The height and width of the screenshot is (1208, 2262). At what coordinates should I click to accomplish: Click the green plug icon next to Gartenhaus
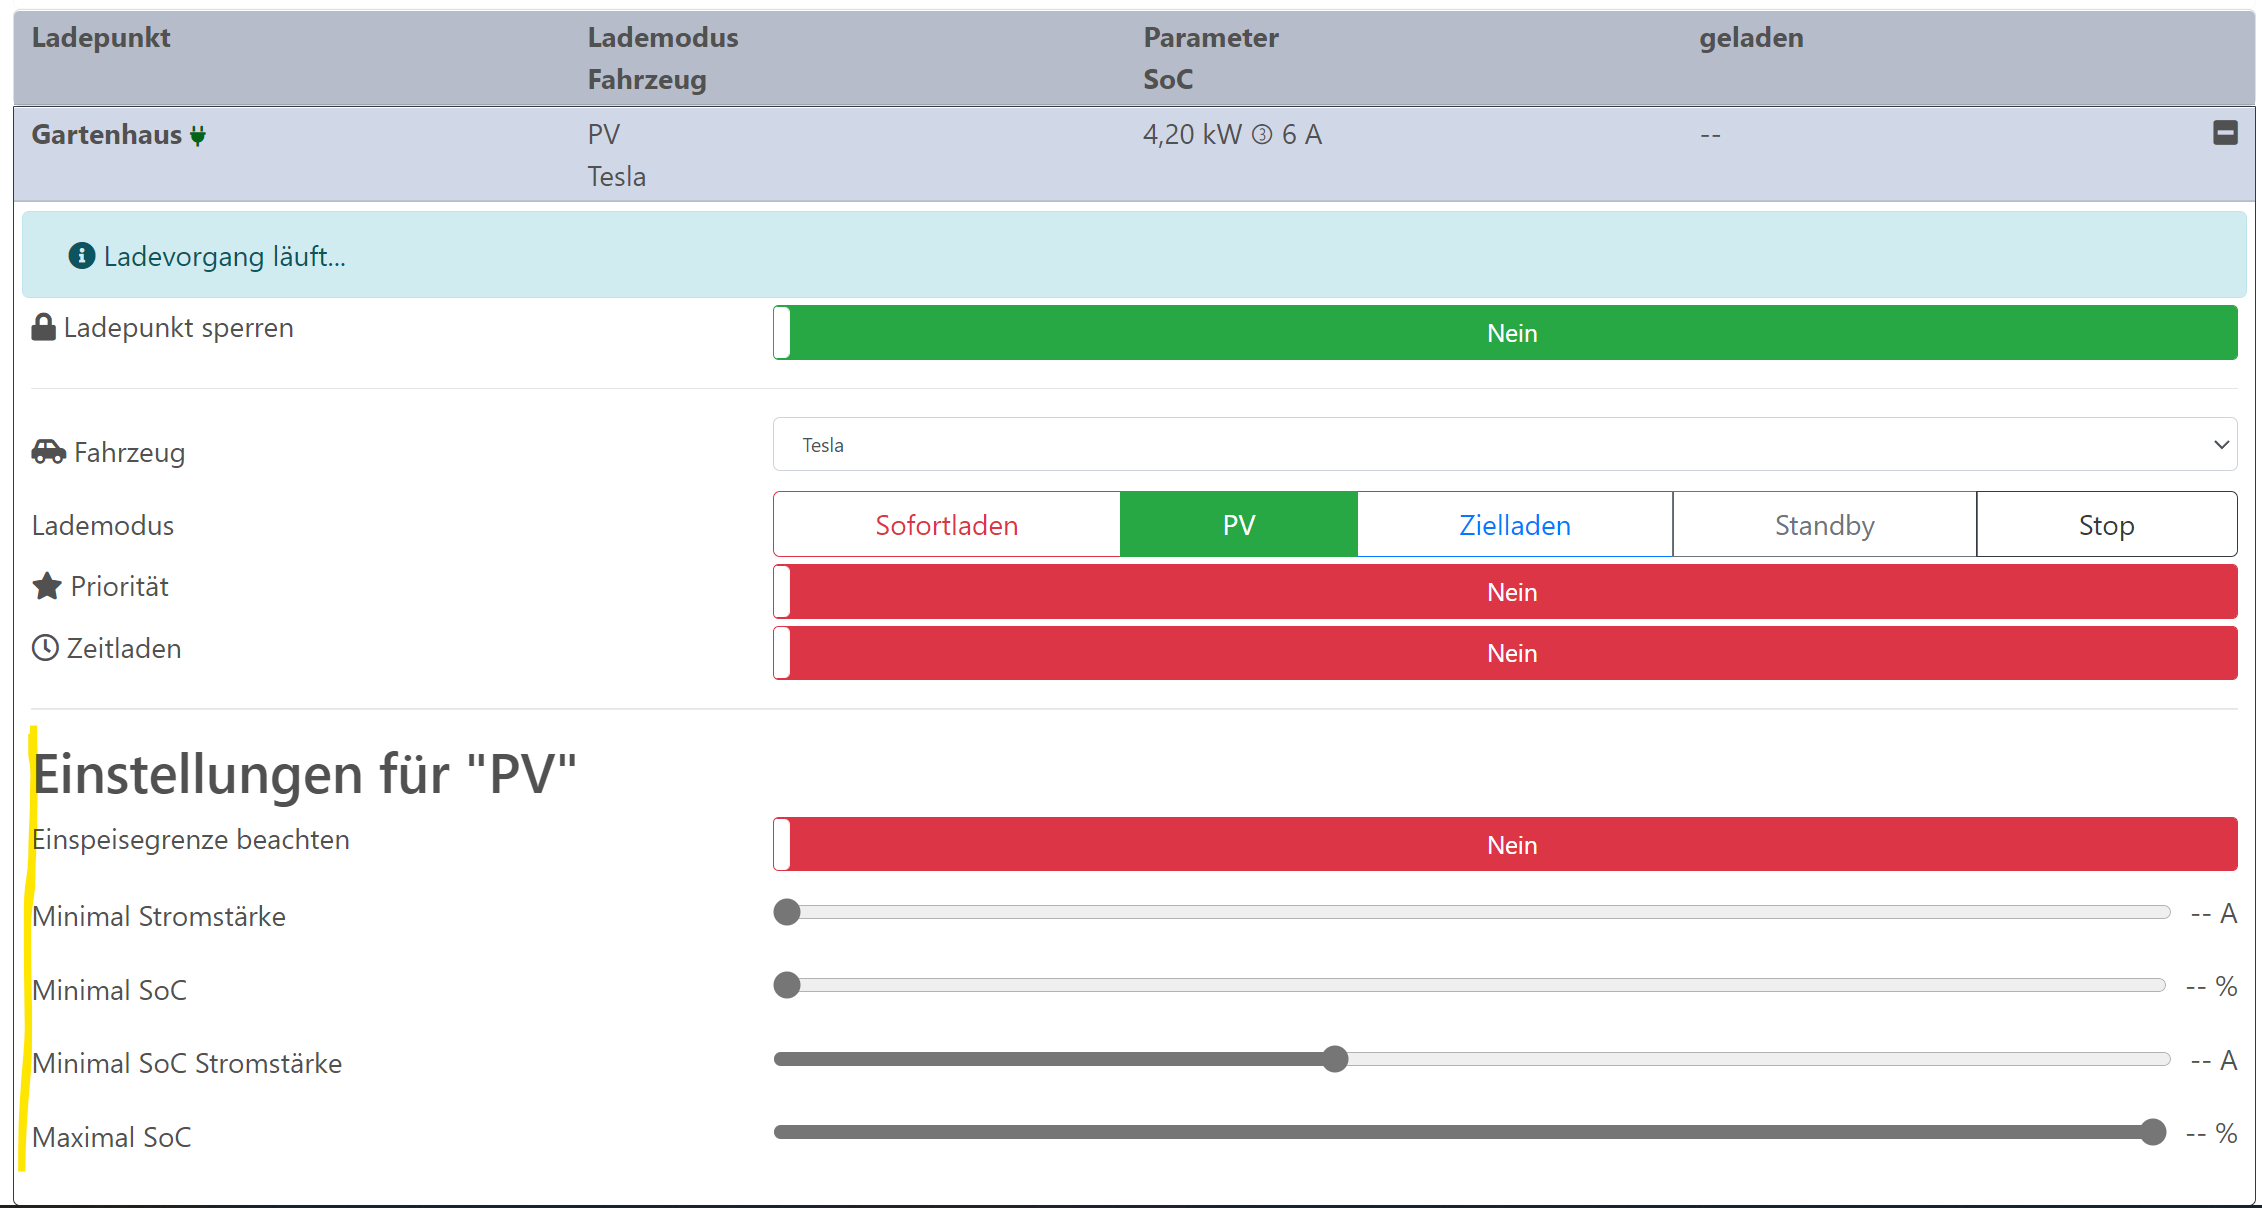pyautogui.click(x=198, y=135)
